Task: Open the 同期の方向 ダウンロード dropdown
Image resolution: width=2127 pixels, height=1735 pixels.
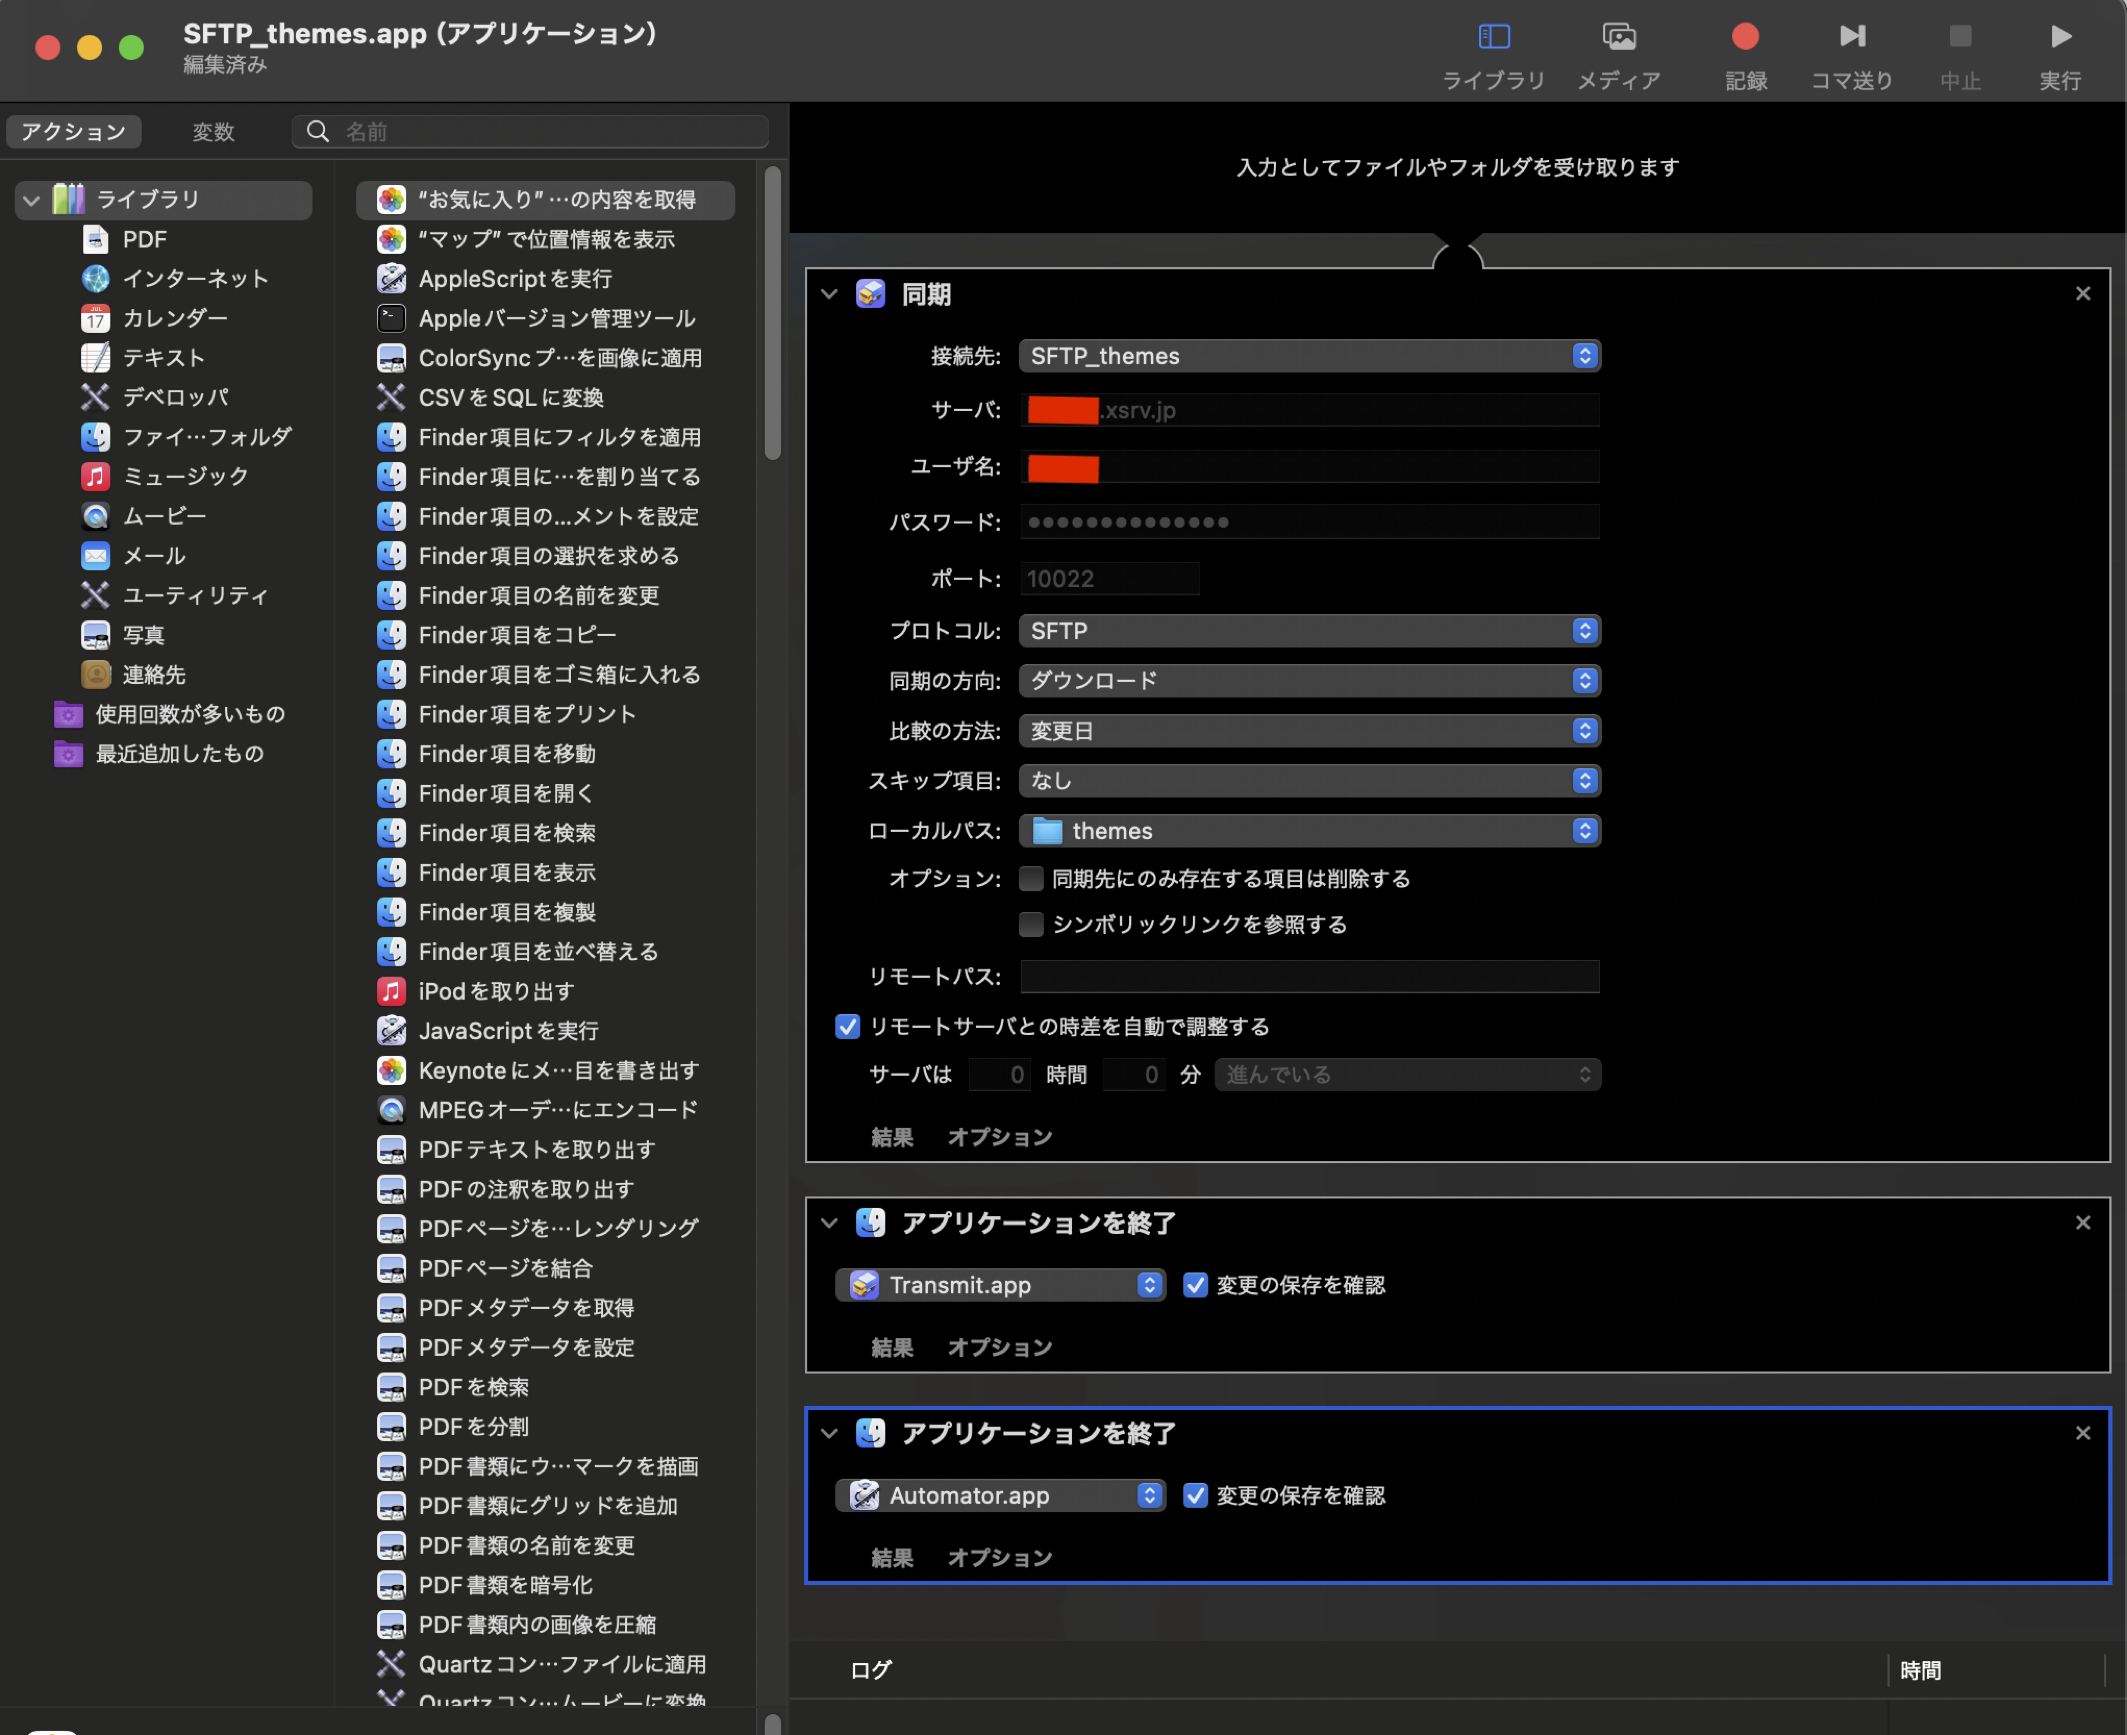Action: pos(1308,681)
